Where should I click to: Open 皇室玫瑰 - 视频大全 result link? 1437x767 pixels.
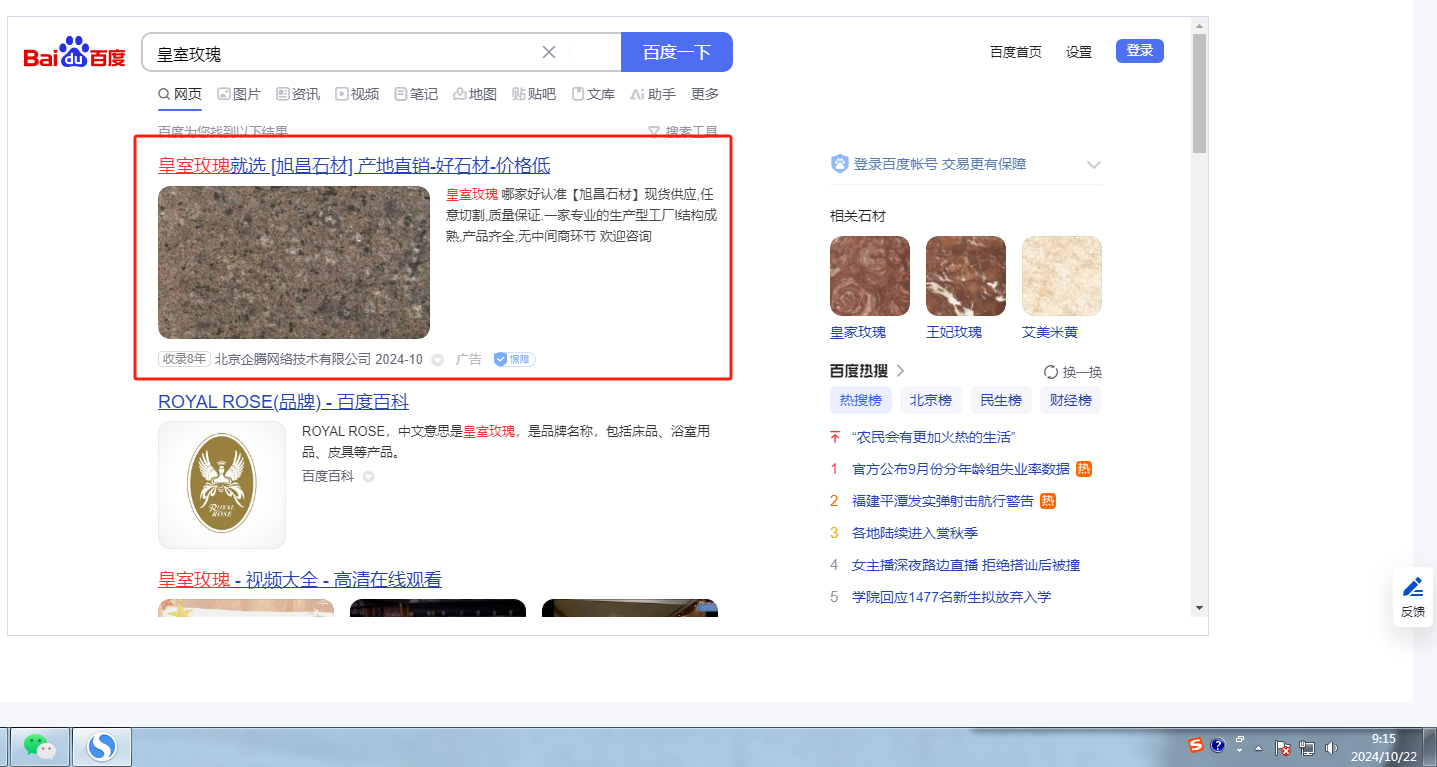pyautogui.click(x=300, y=580)
